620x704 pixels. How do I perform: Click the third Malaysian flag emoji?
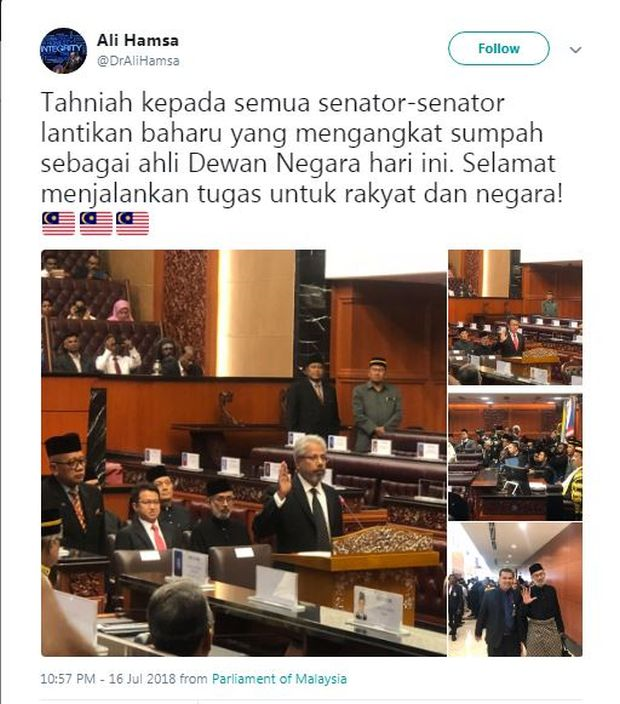[132, 223]
